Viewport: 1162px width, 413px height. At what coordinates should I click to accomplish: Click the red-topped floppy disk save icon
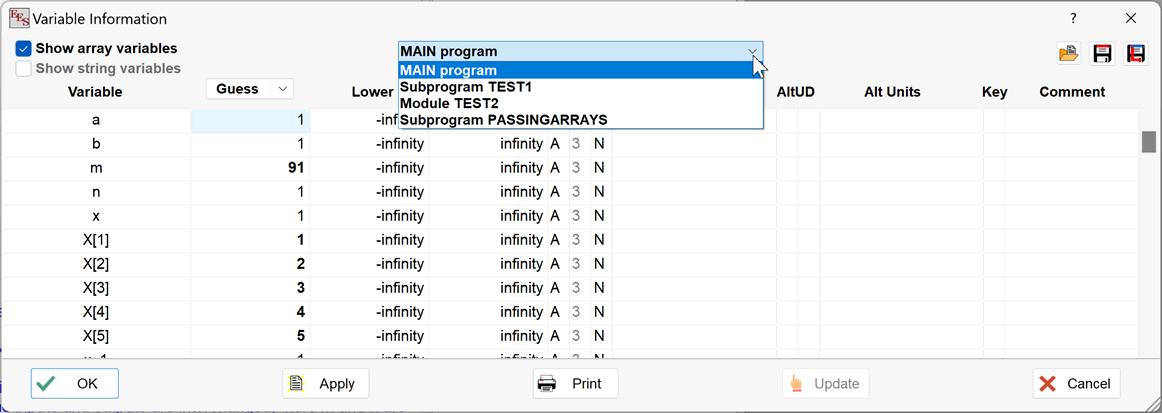pos(1102,54)
